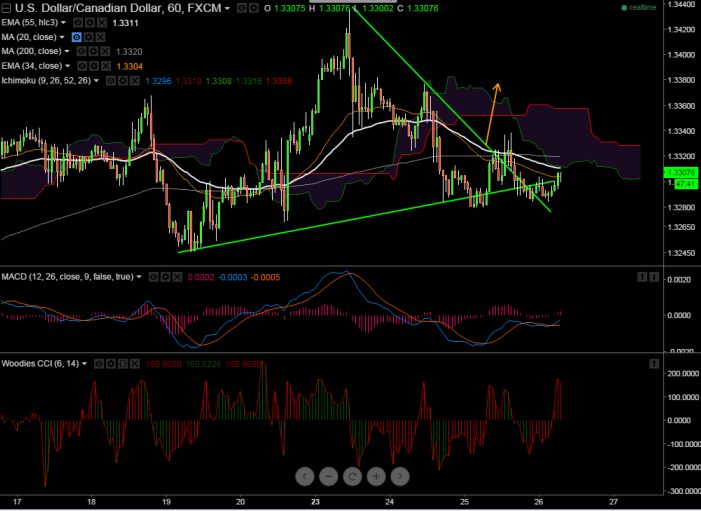Viewport: 701px width, 511px height.
Task: Hide the EMA (34, close) indicator
Action: point(82,66)
